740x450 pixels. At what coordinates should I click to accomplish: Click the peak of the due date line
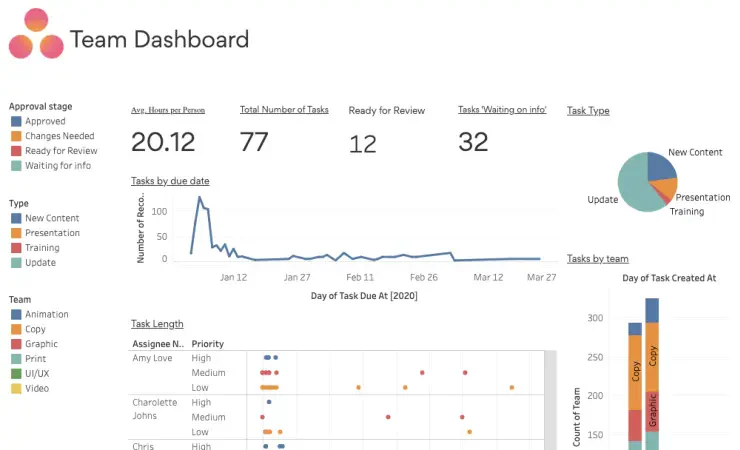coord(200,197)
